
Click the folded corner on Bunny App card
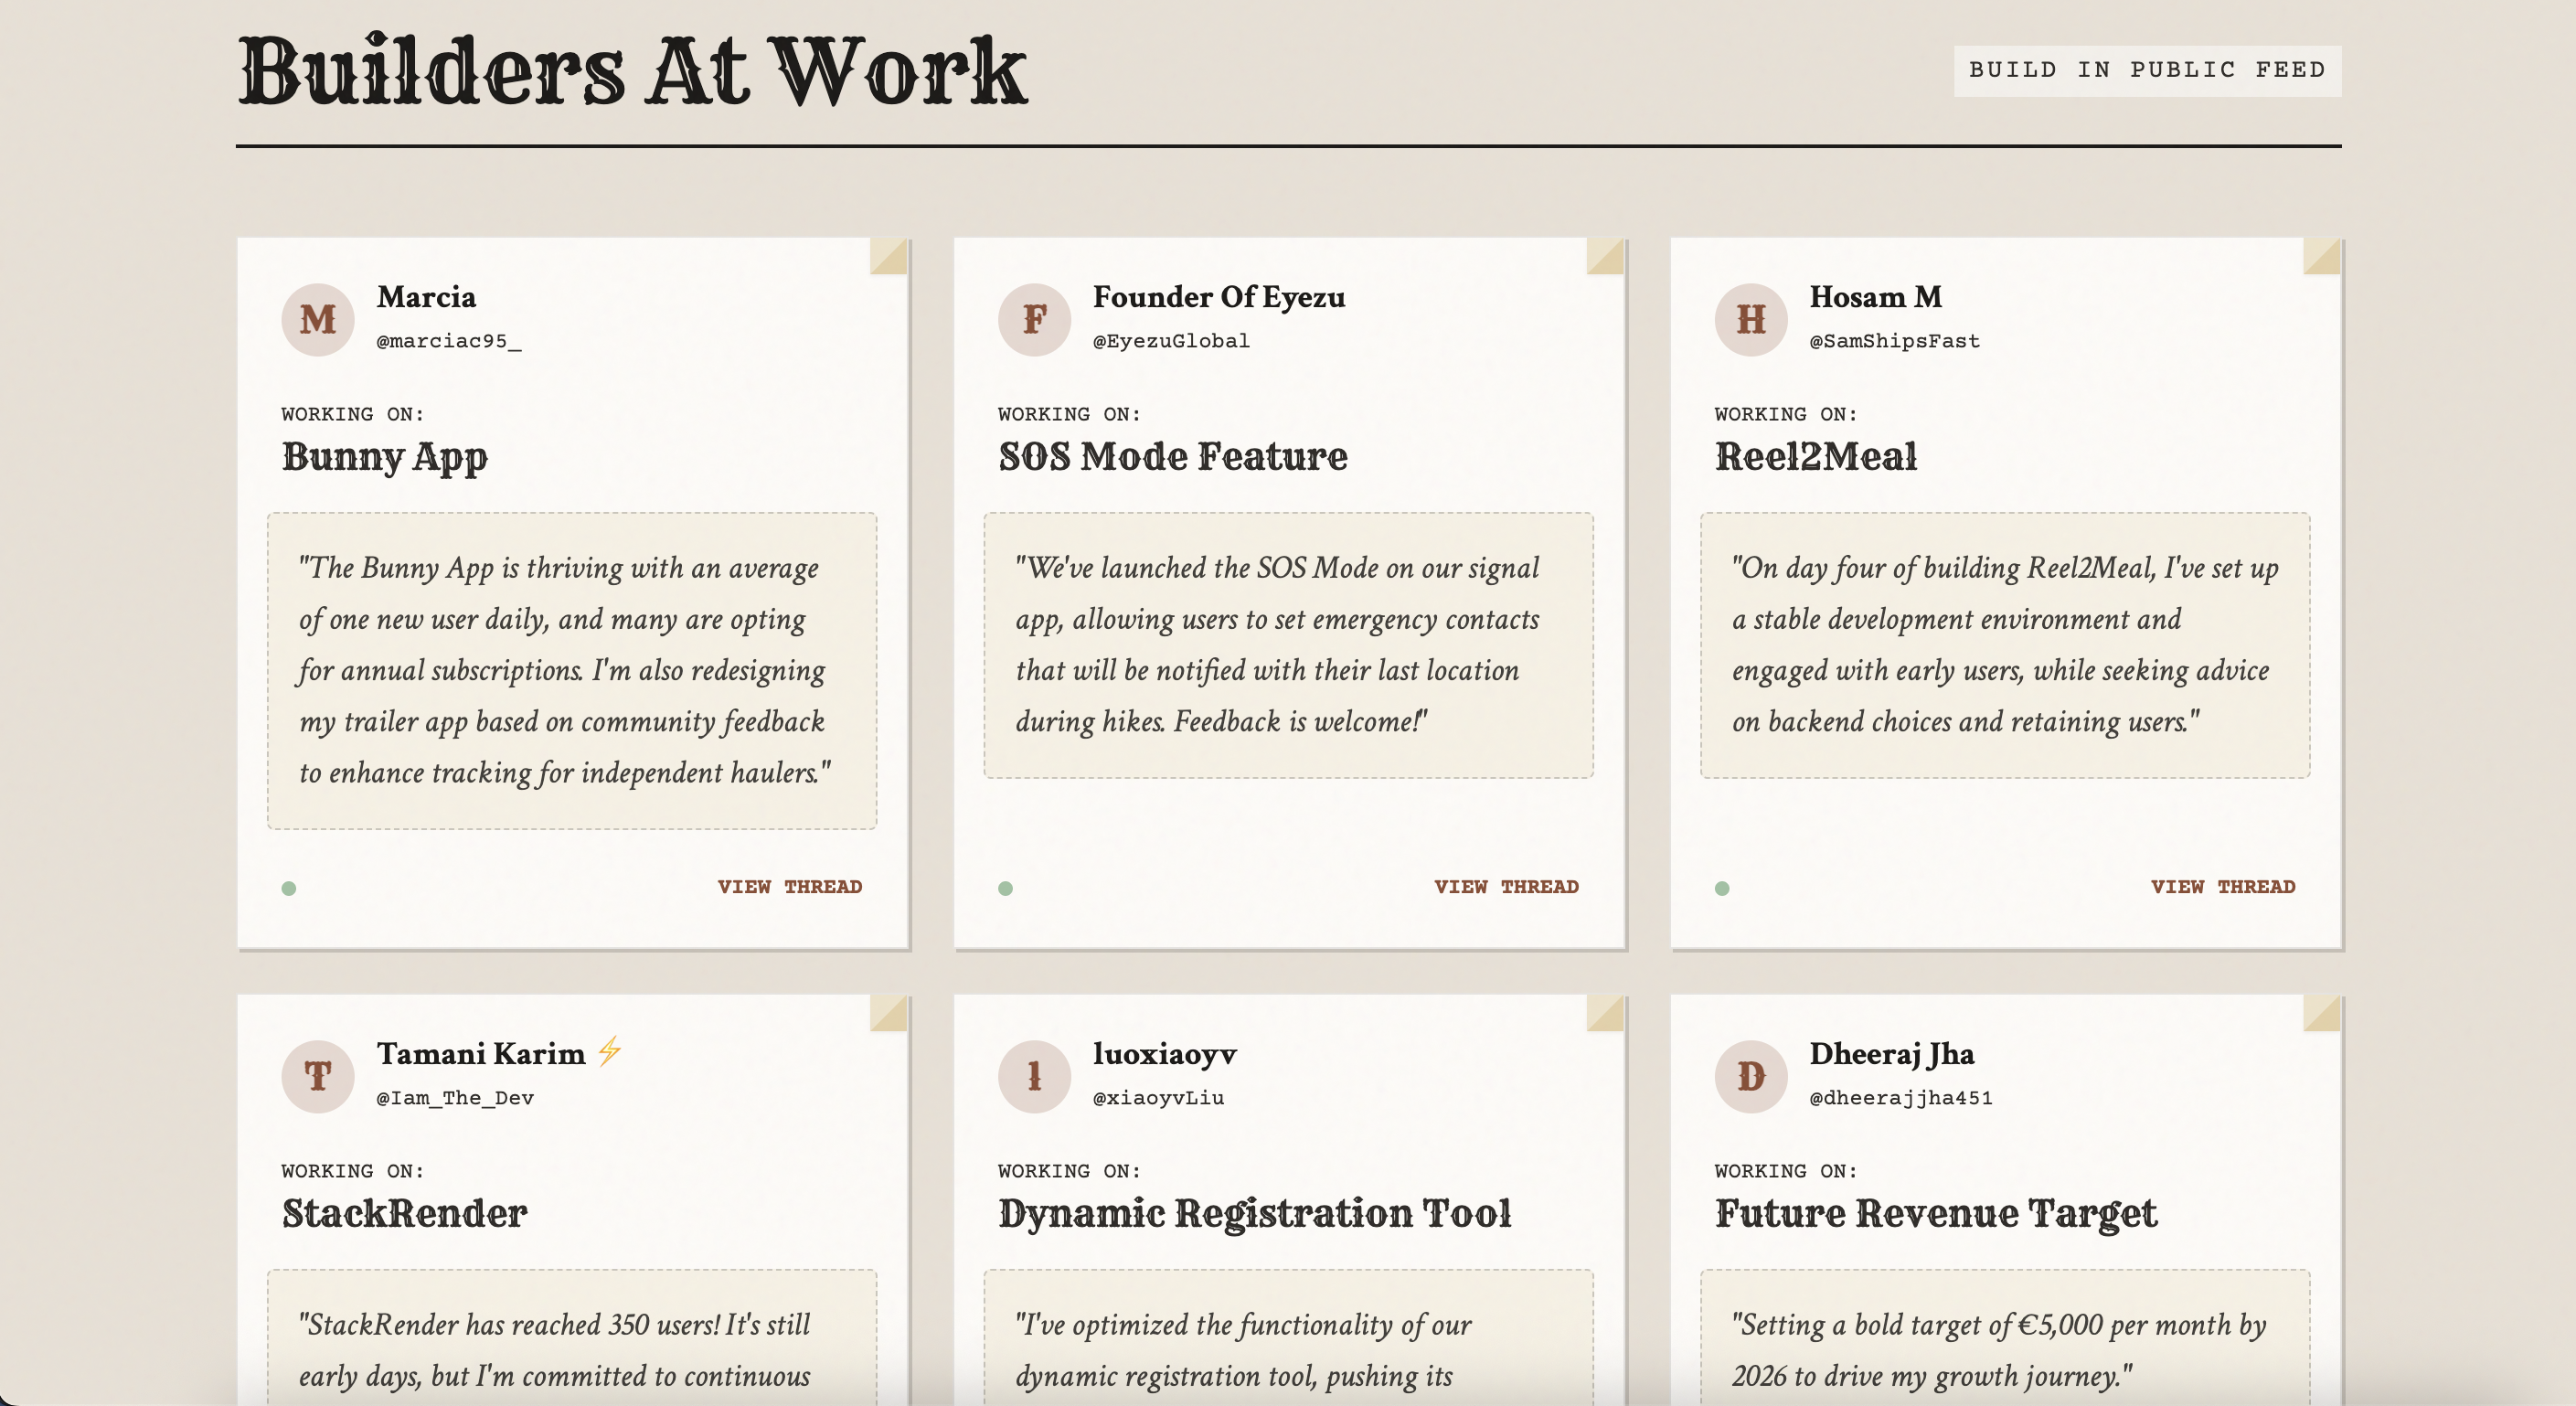coord(888,257)
